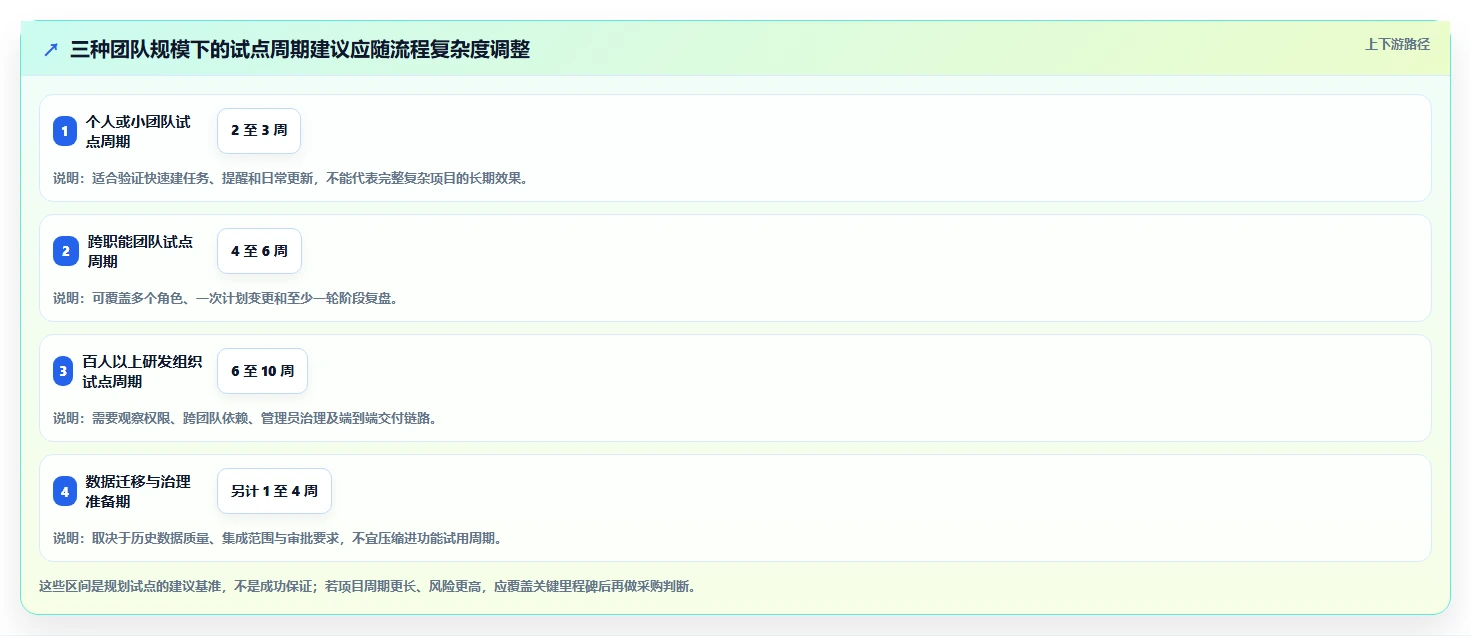Select the number 2 step badge
The height and width of the screenshot is (636, 1471).
65,251
